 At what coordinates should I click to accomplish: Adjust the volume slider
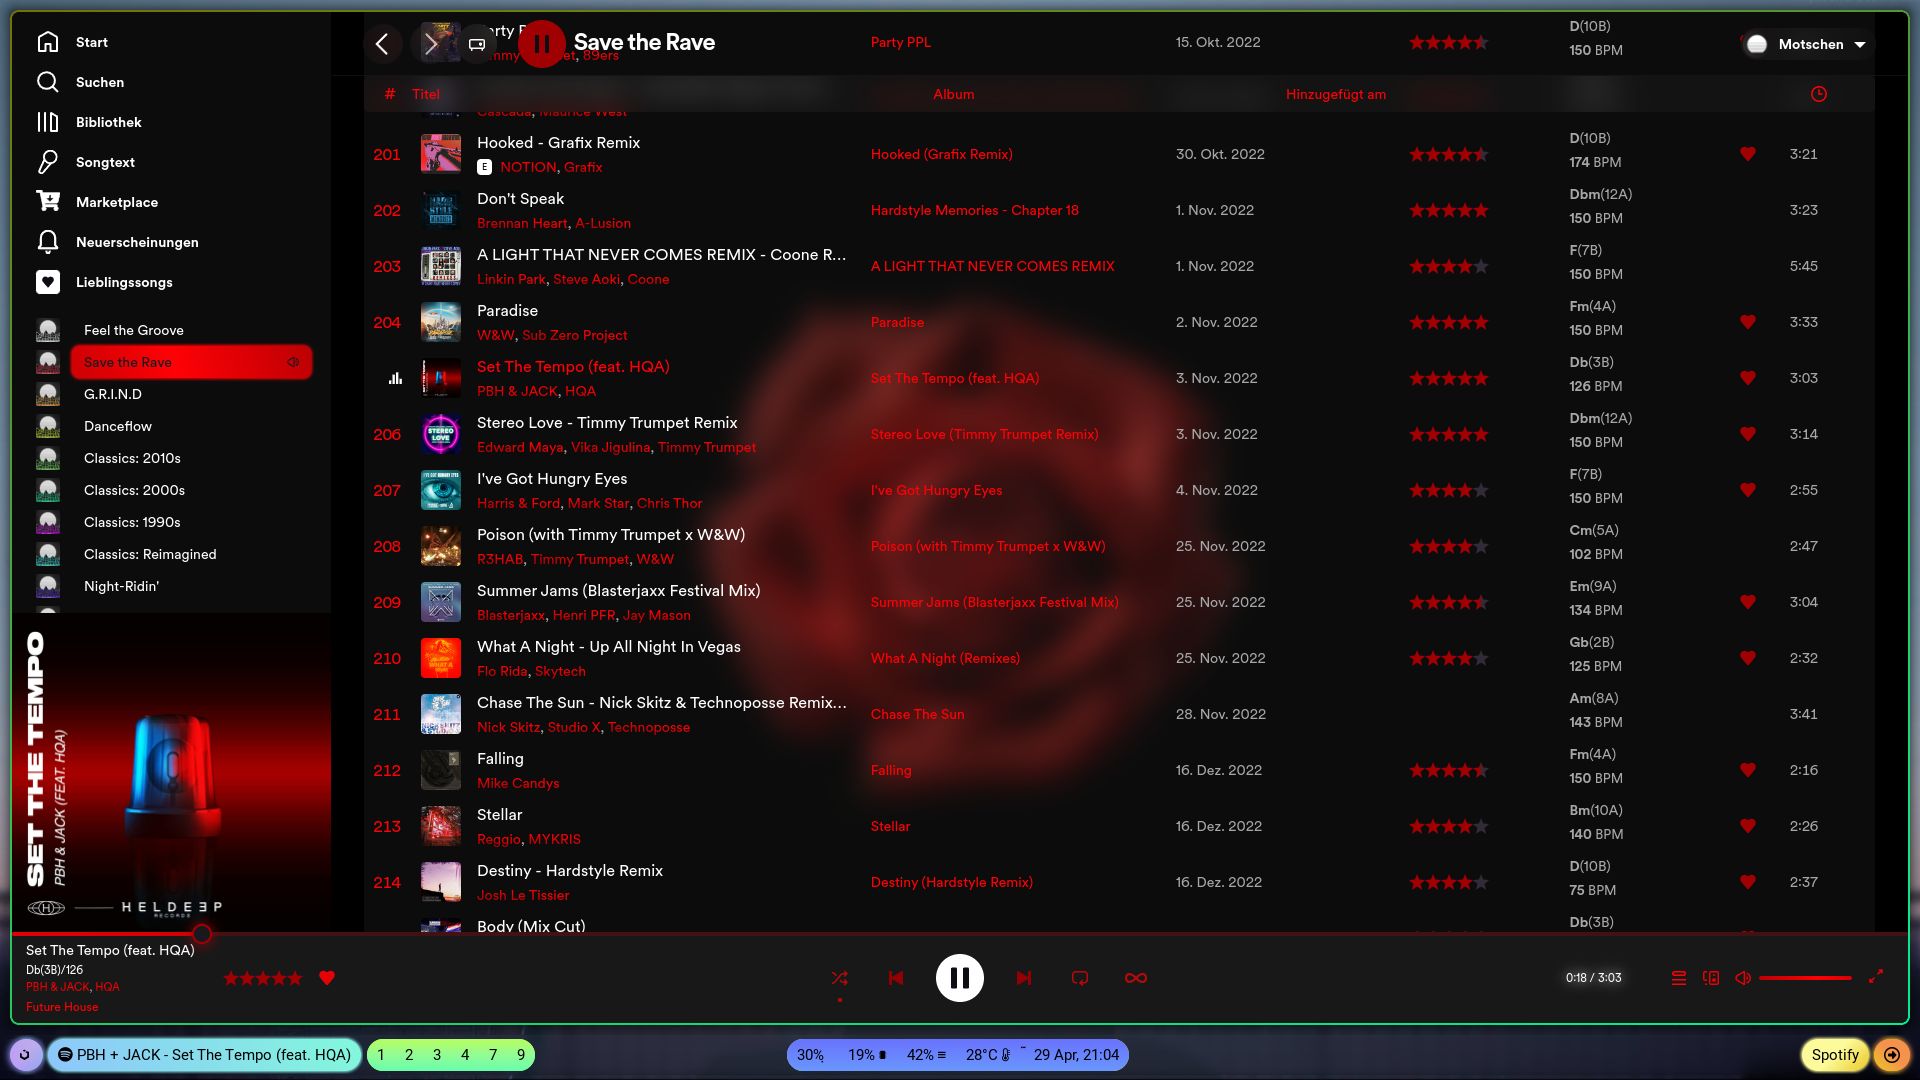coord(1805,978)
